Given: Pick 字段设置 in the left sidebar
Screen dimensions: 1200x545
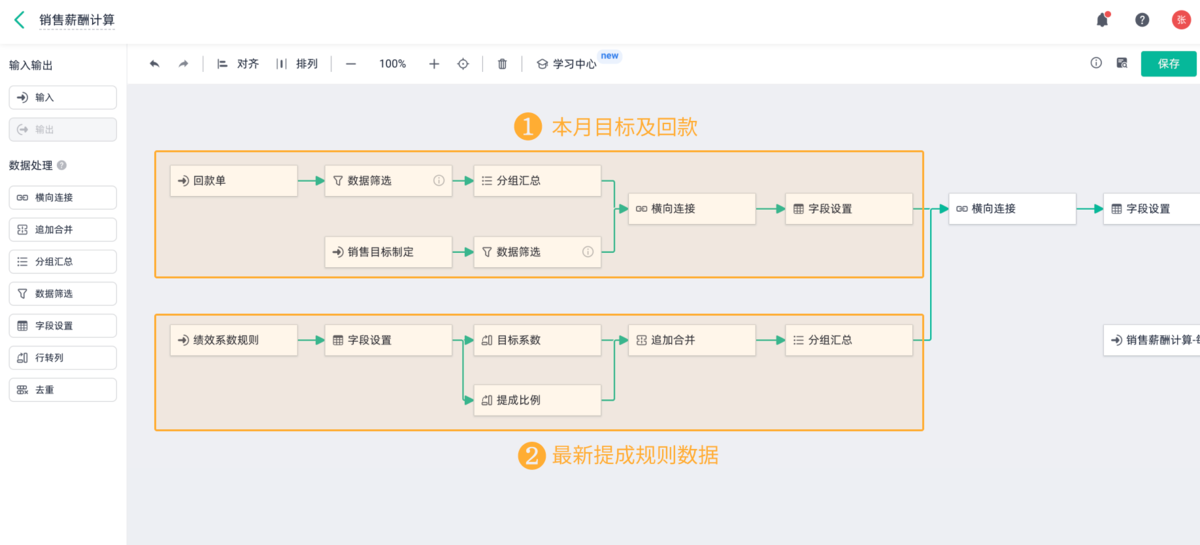Looking at the screenshot, I should point(62,326).
